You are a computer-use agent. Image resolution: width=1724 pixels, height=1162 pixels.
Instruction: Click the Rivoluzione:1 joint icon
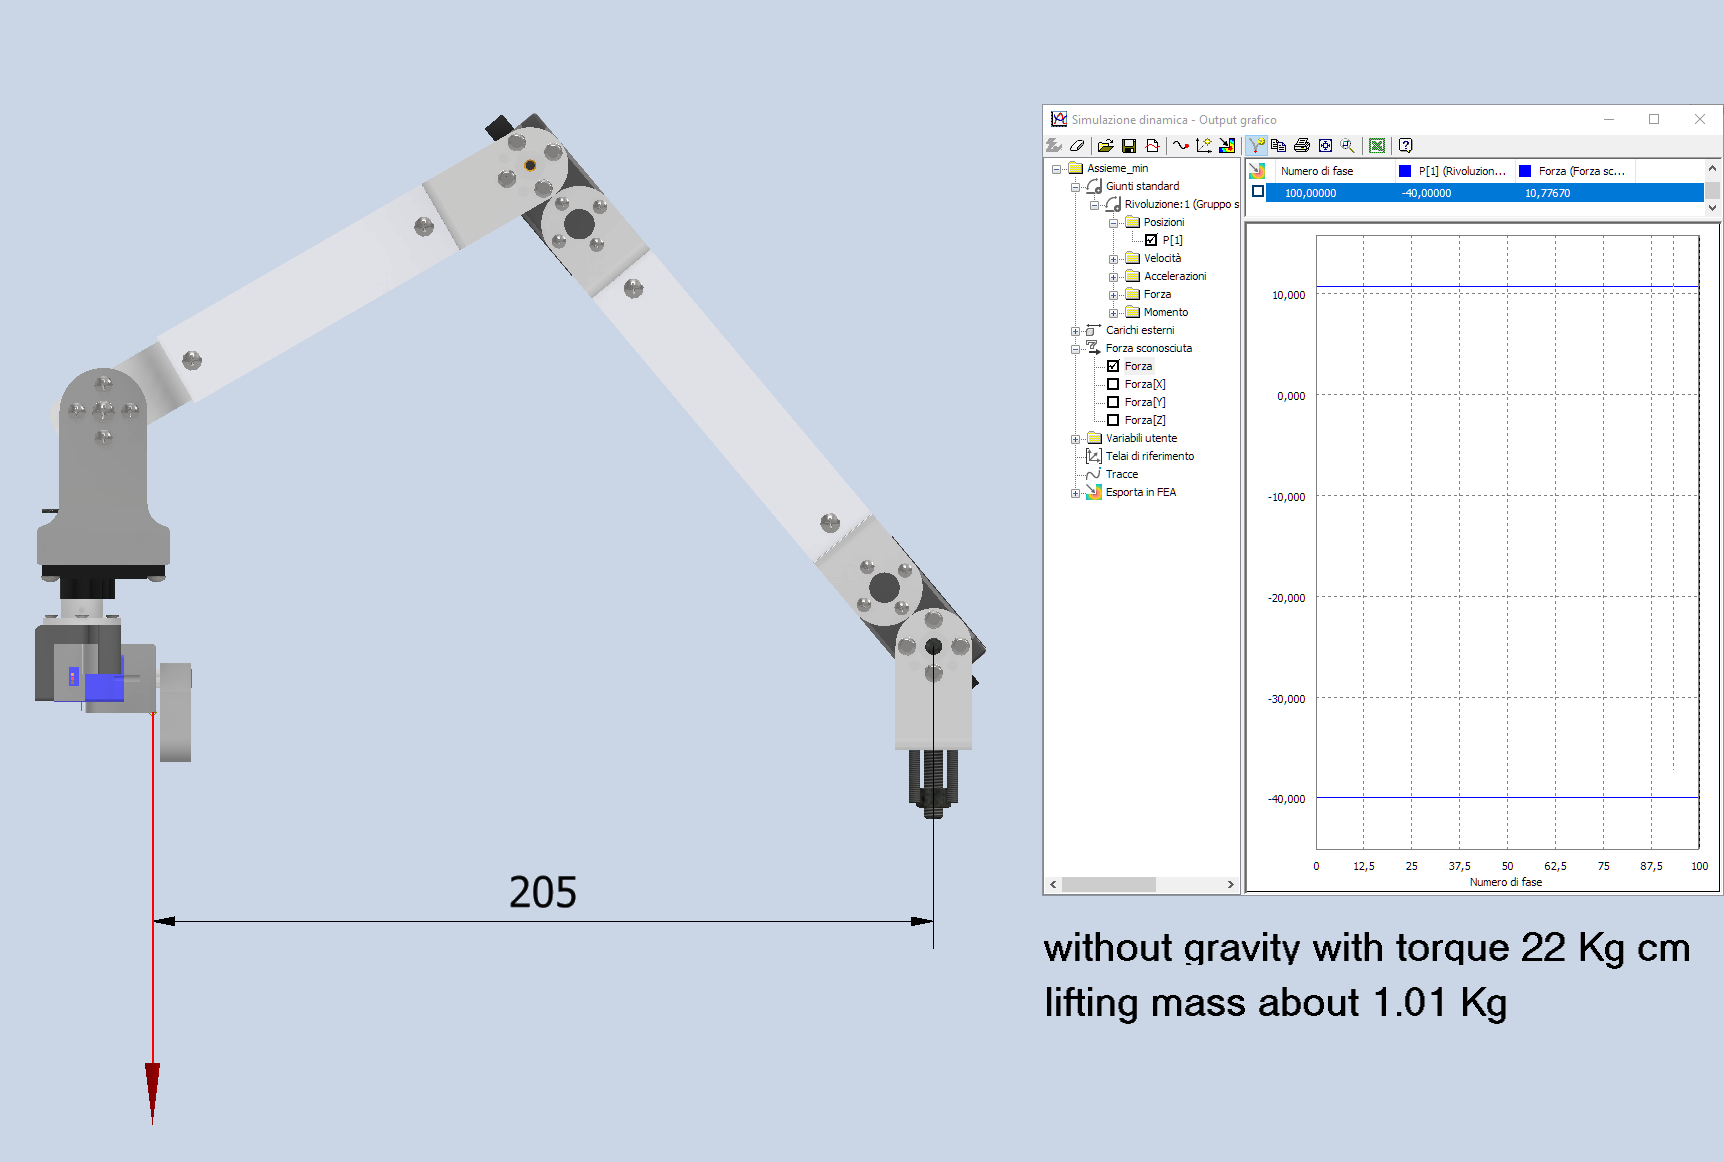[1113, 204]
